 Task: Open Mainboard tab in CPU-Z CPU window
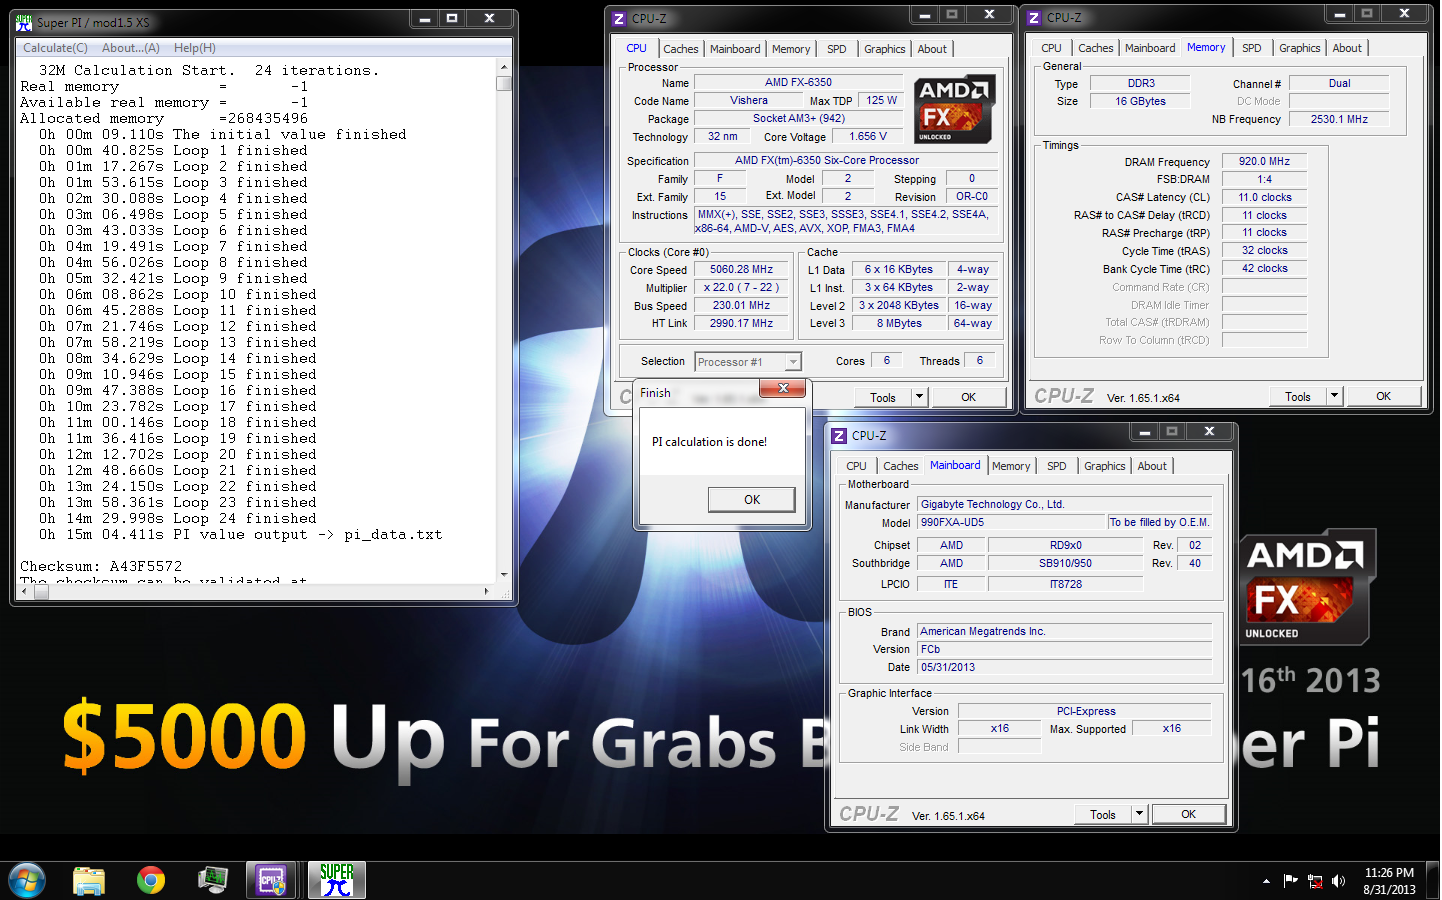tap(735, 49)
